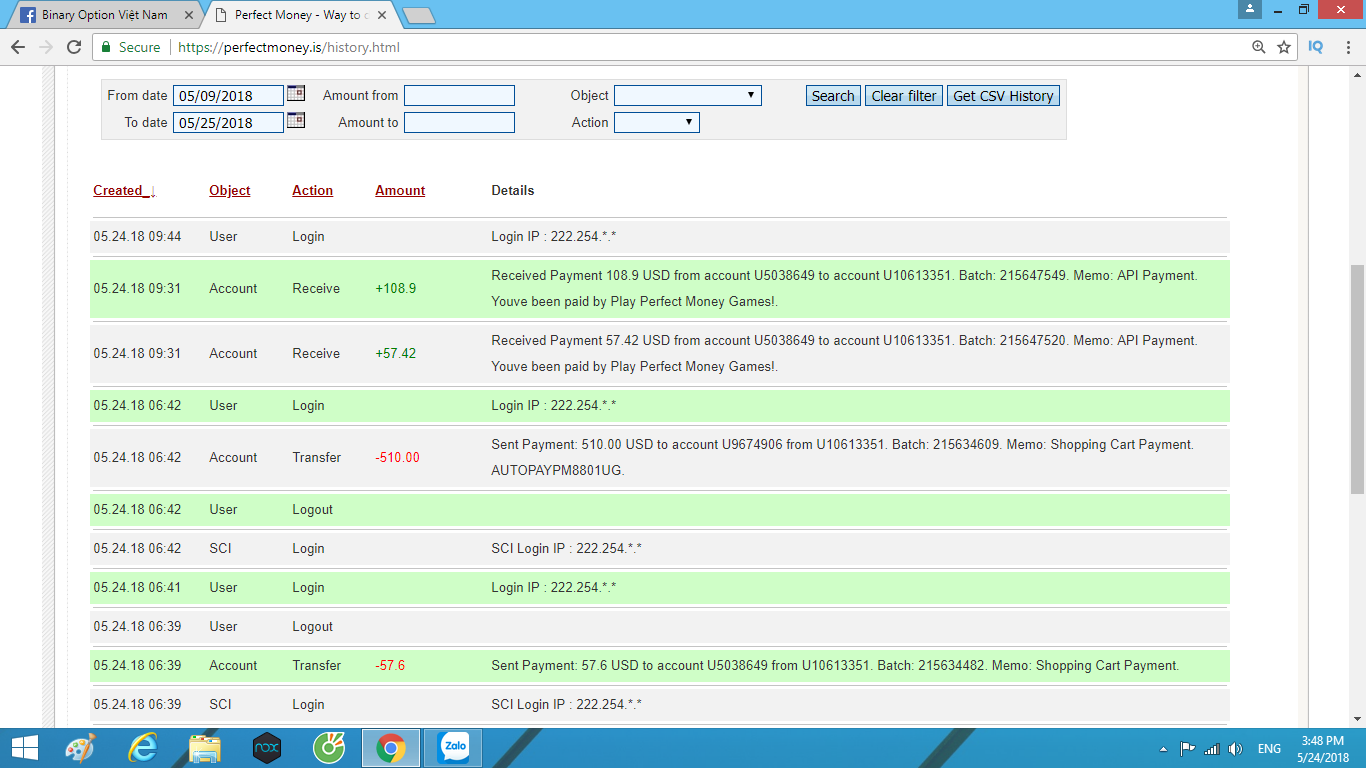Reload the Perfect Money page

(x=74, y=47)
